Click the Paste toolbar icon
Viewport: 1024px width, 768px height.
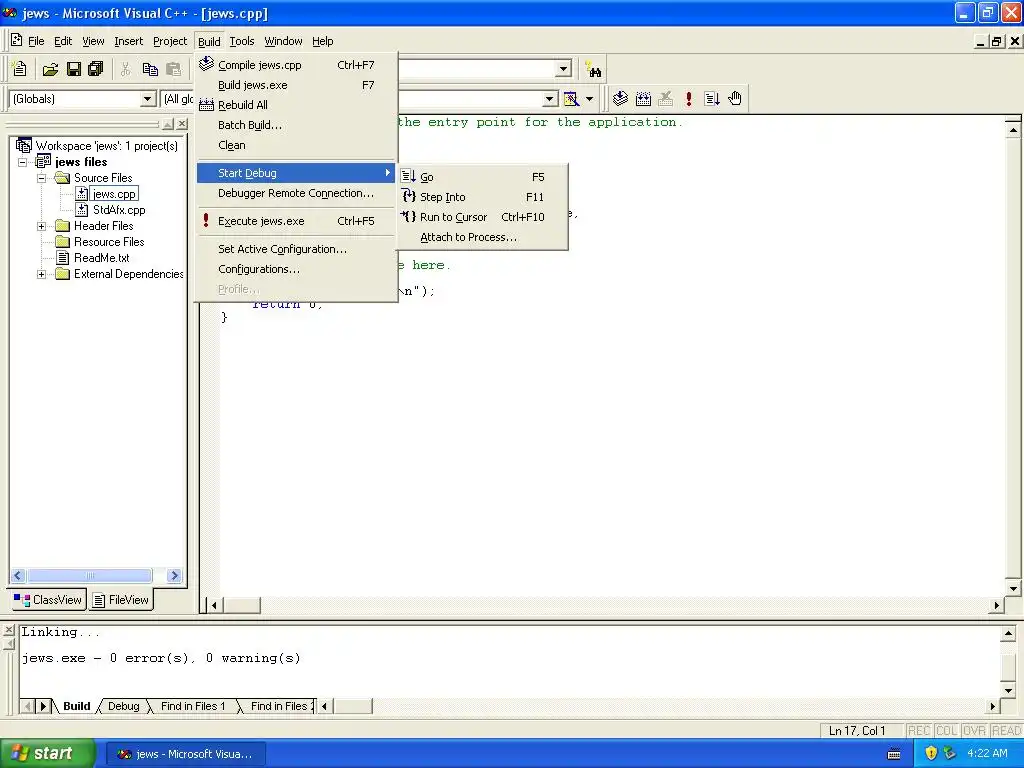[x=174, y=69]
